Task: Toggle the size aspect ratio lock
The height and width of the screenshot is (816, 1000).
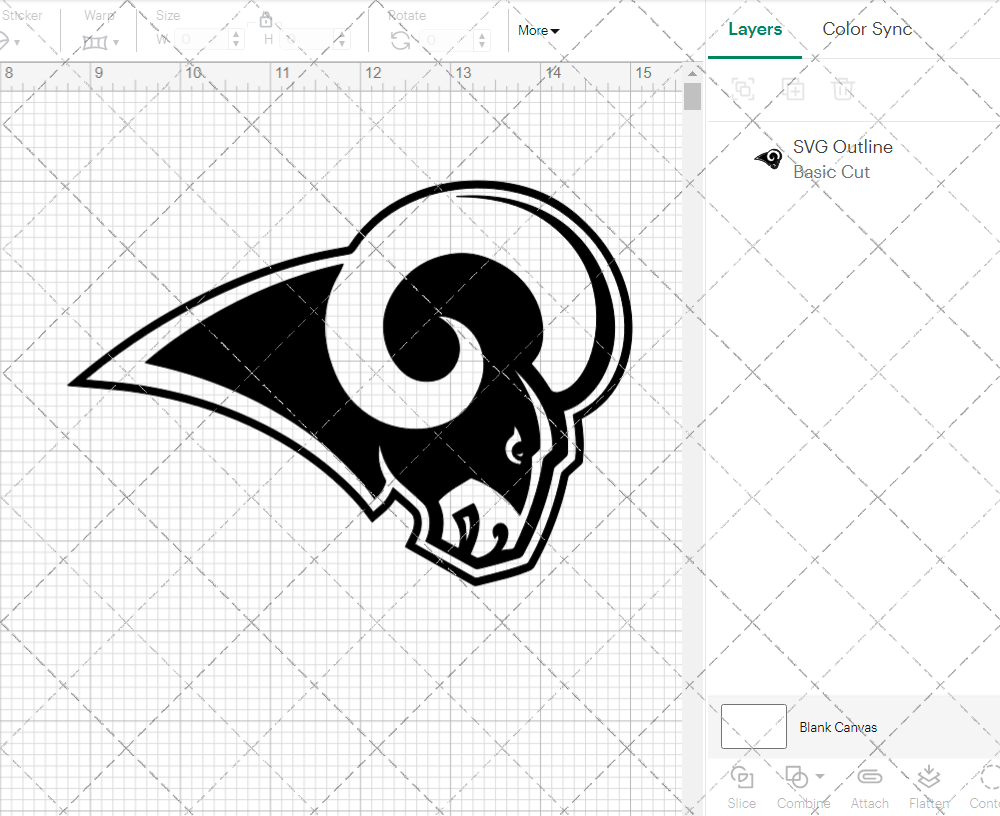Action: click(266, 20)
